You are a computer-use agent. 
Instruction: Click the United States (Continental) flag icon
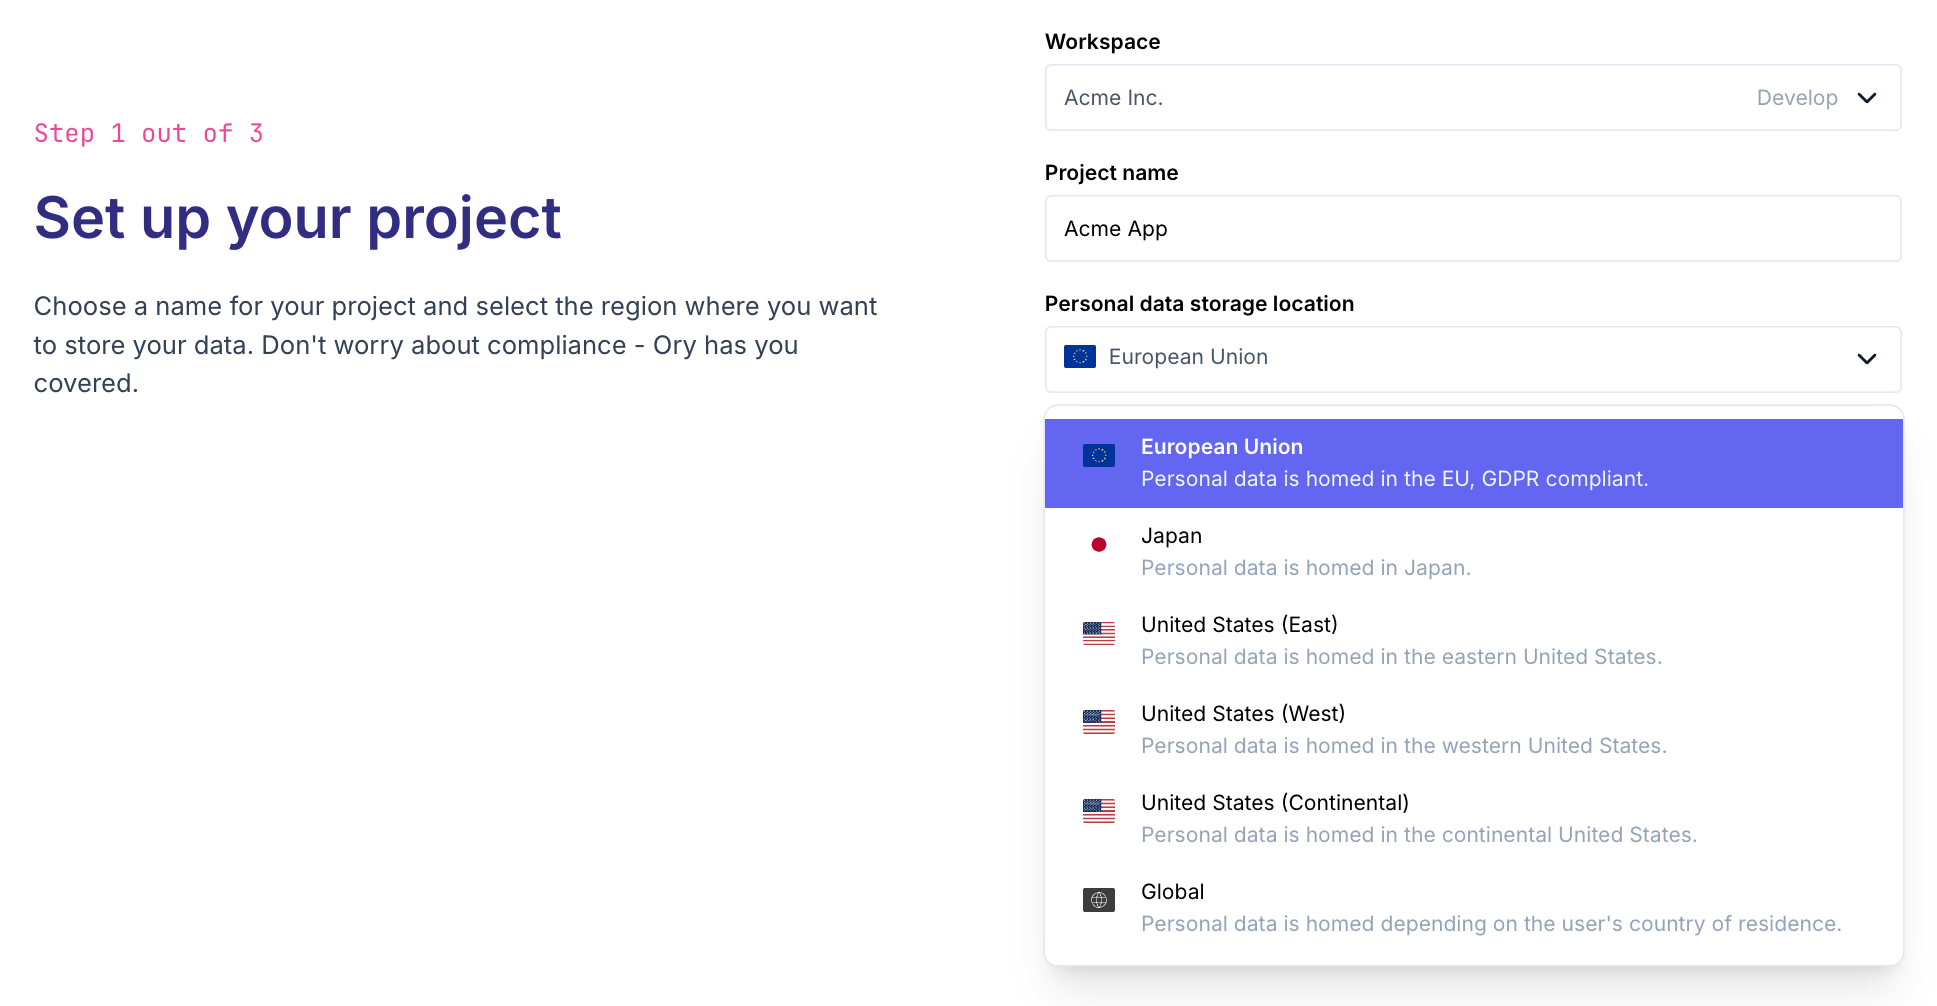pos(1098,811)
